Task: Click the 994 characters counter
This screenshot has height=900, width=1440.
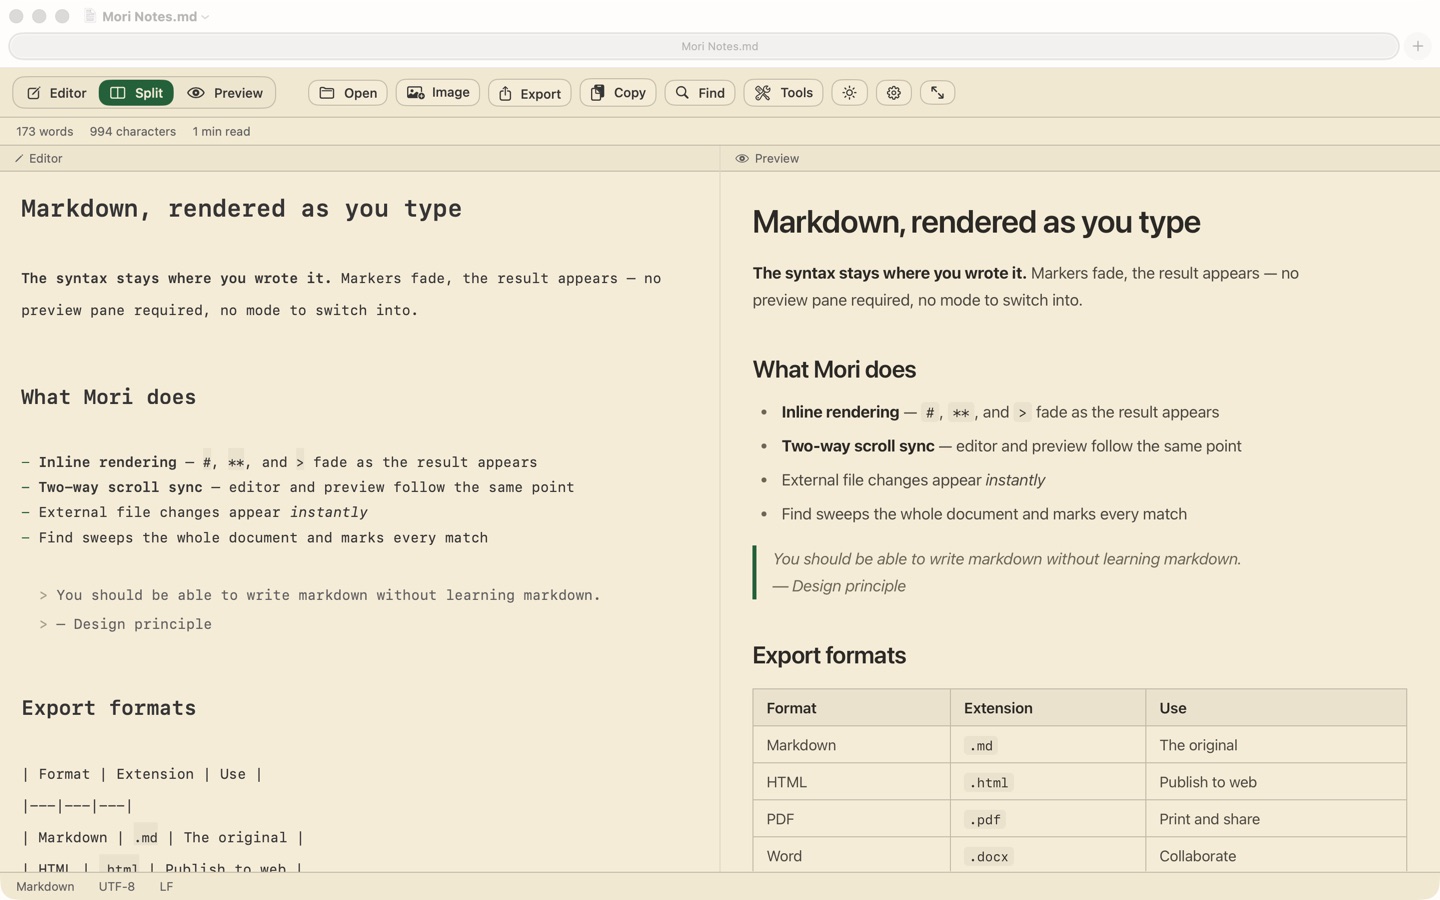Action: pyautogui.click(x=133, y=132)
